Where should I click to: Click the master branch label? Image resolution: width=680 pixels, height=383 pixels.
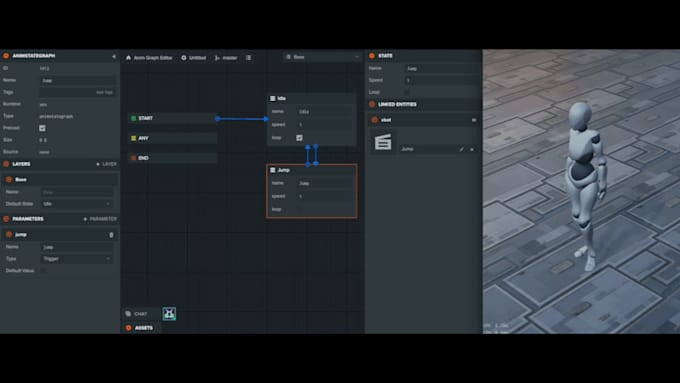(x=229, y=58)
